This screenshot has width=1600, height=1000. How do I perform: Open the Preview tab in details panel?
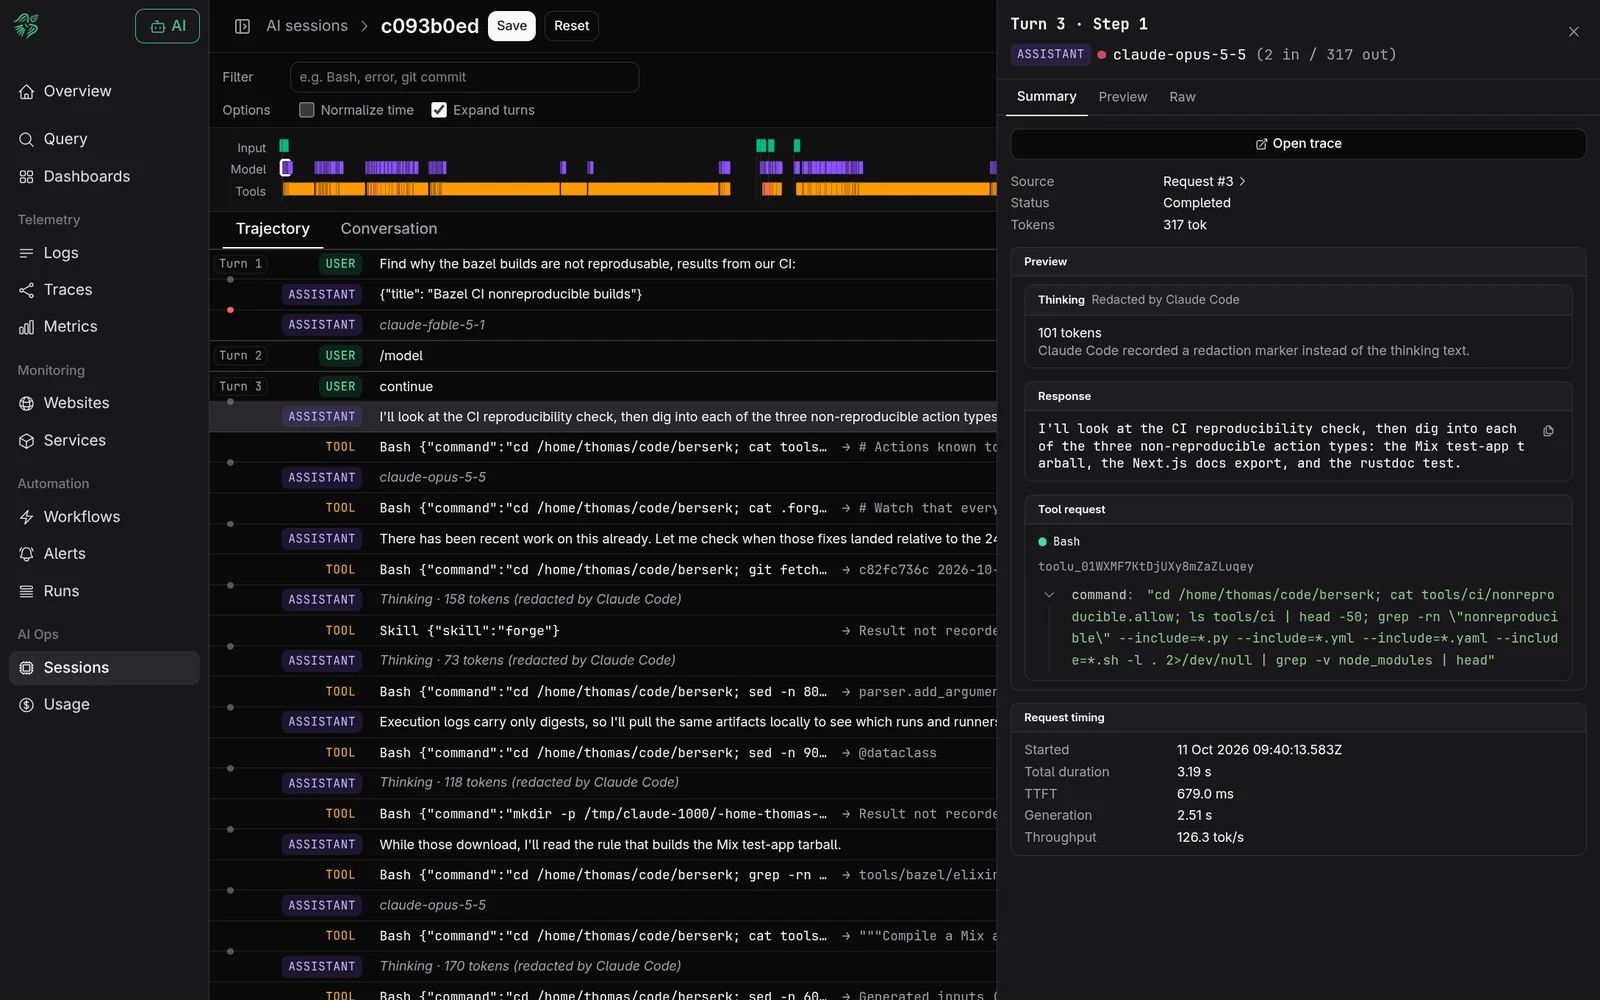tap(1123, 97)
